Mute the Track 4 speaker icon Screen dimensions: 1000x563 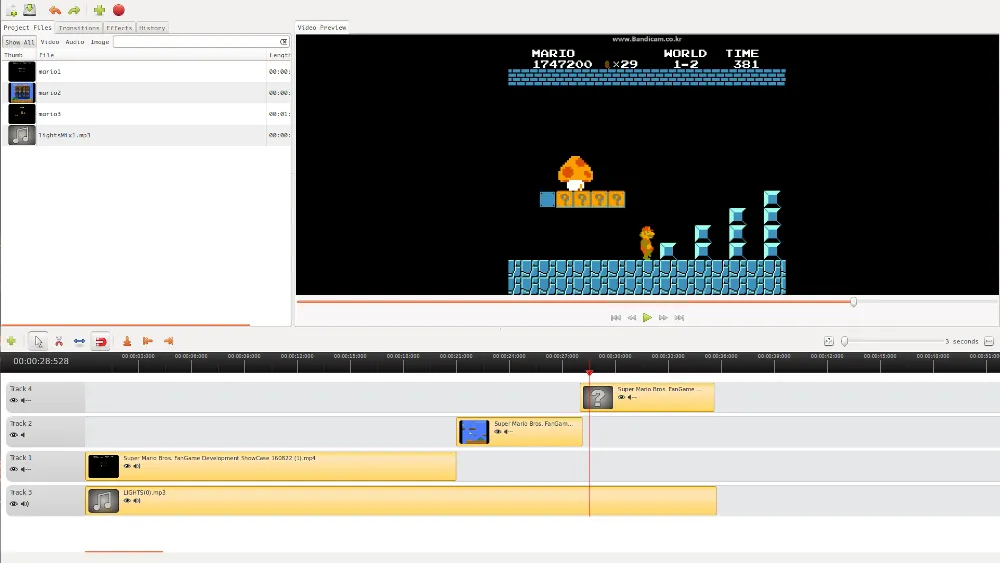point(26,400)
